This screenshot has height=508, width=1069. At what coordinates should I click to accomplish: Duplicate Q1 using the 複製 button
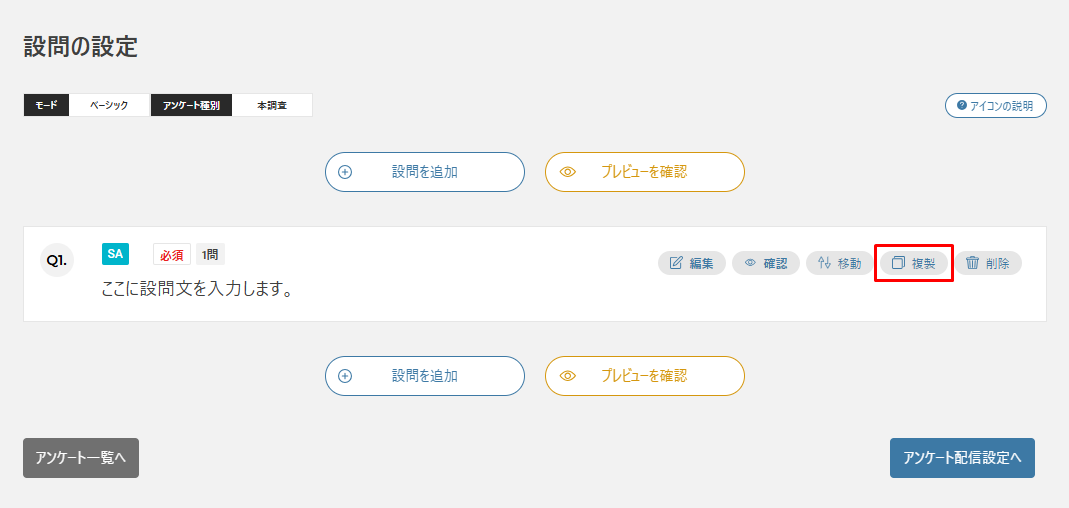(913, 263)
